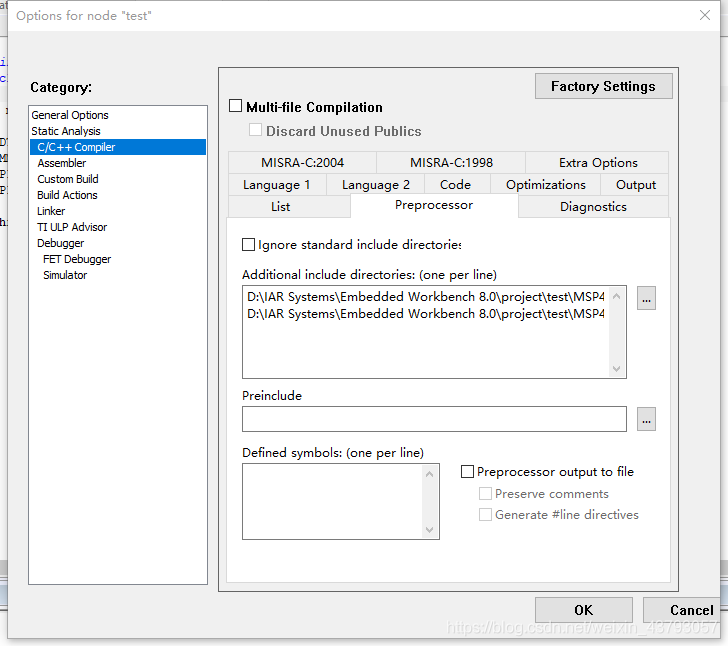728x646 pixels.
Task: Select General Options category
Action: coord(70,115)
